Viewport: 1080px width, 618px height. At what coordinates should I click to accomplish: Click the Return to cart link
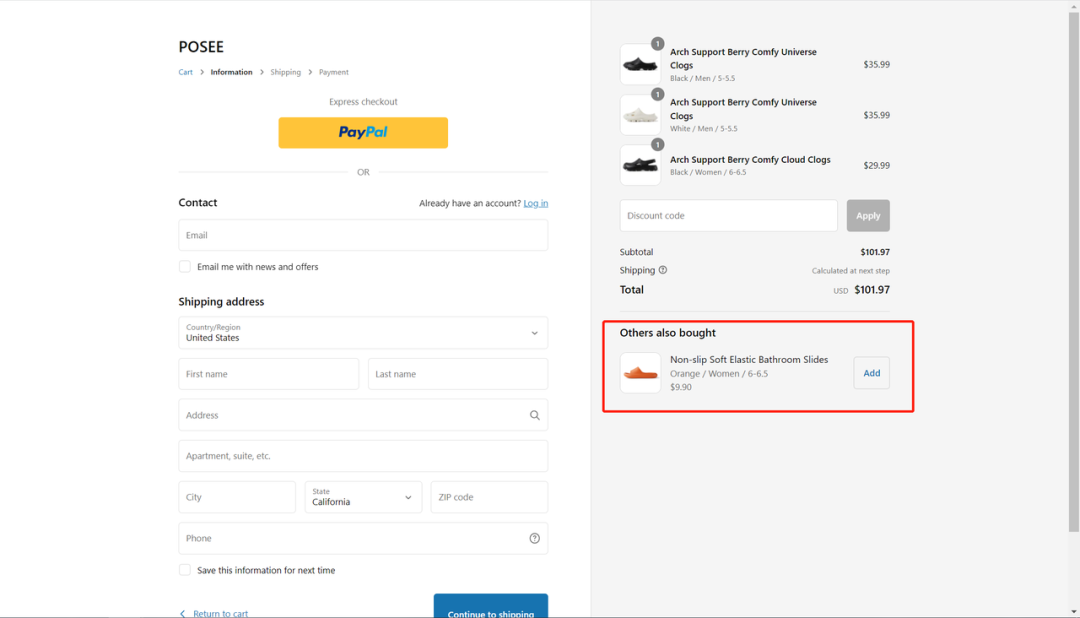[x=220, y=613]
